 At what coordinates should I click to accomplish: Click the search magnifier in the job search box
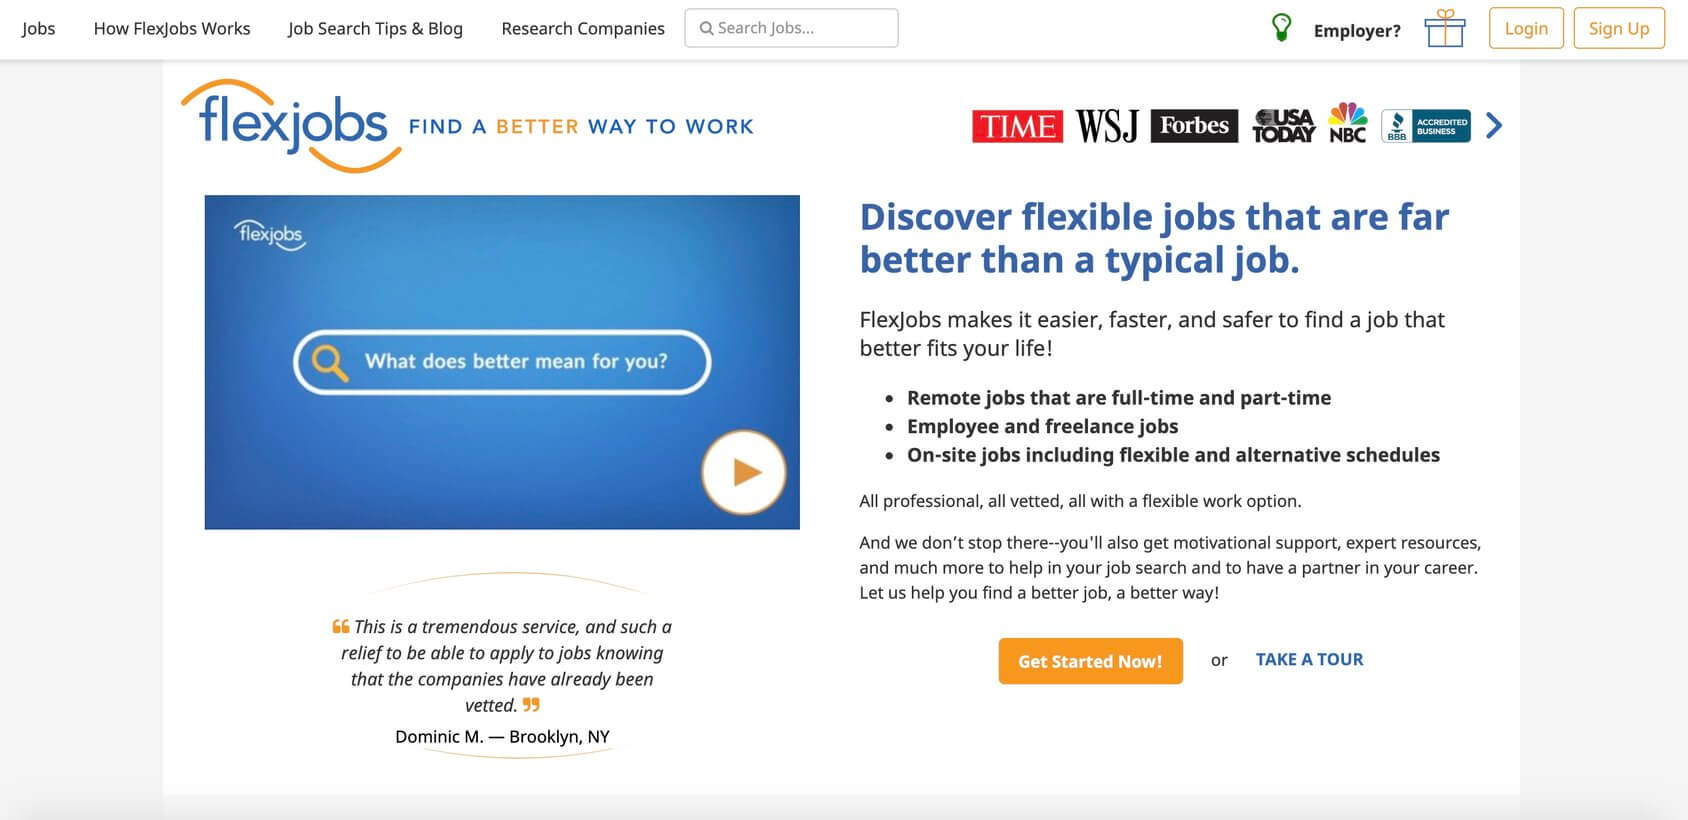click(706, 28)
